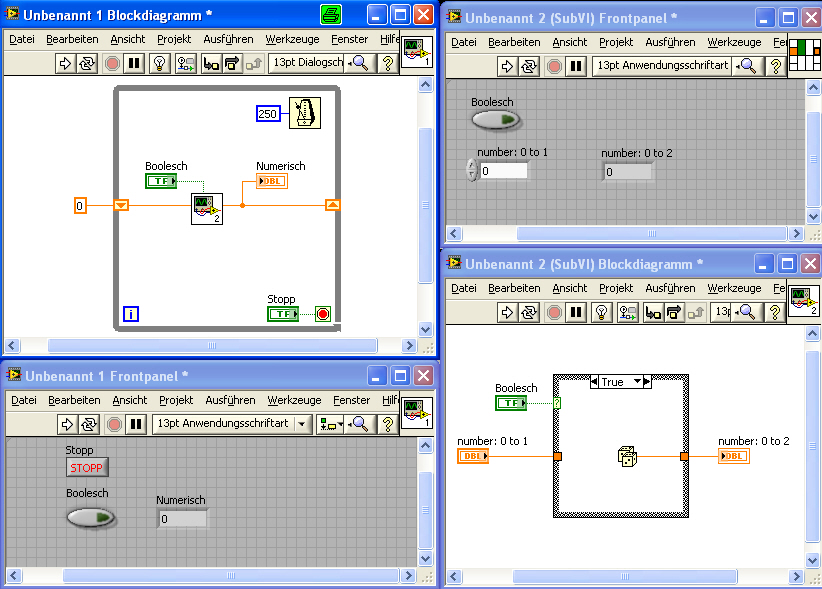
Task: Open font dropdown arrow in Unbenannt 1 Frontpanel
Action: (x=302, y=424)
